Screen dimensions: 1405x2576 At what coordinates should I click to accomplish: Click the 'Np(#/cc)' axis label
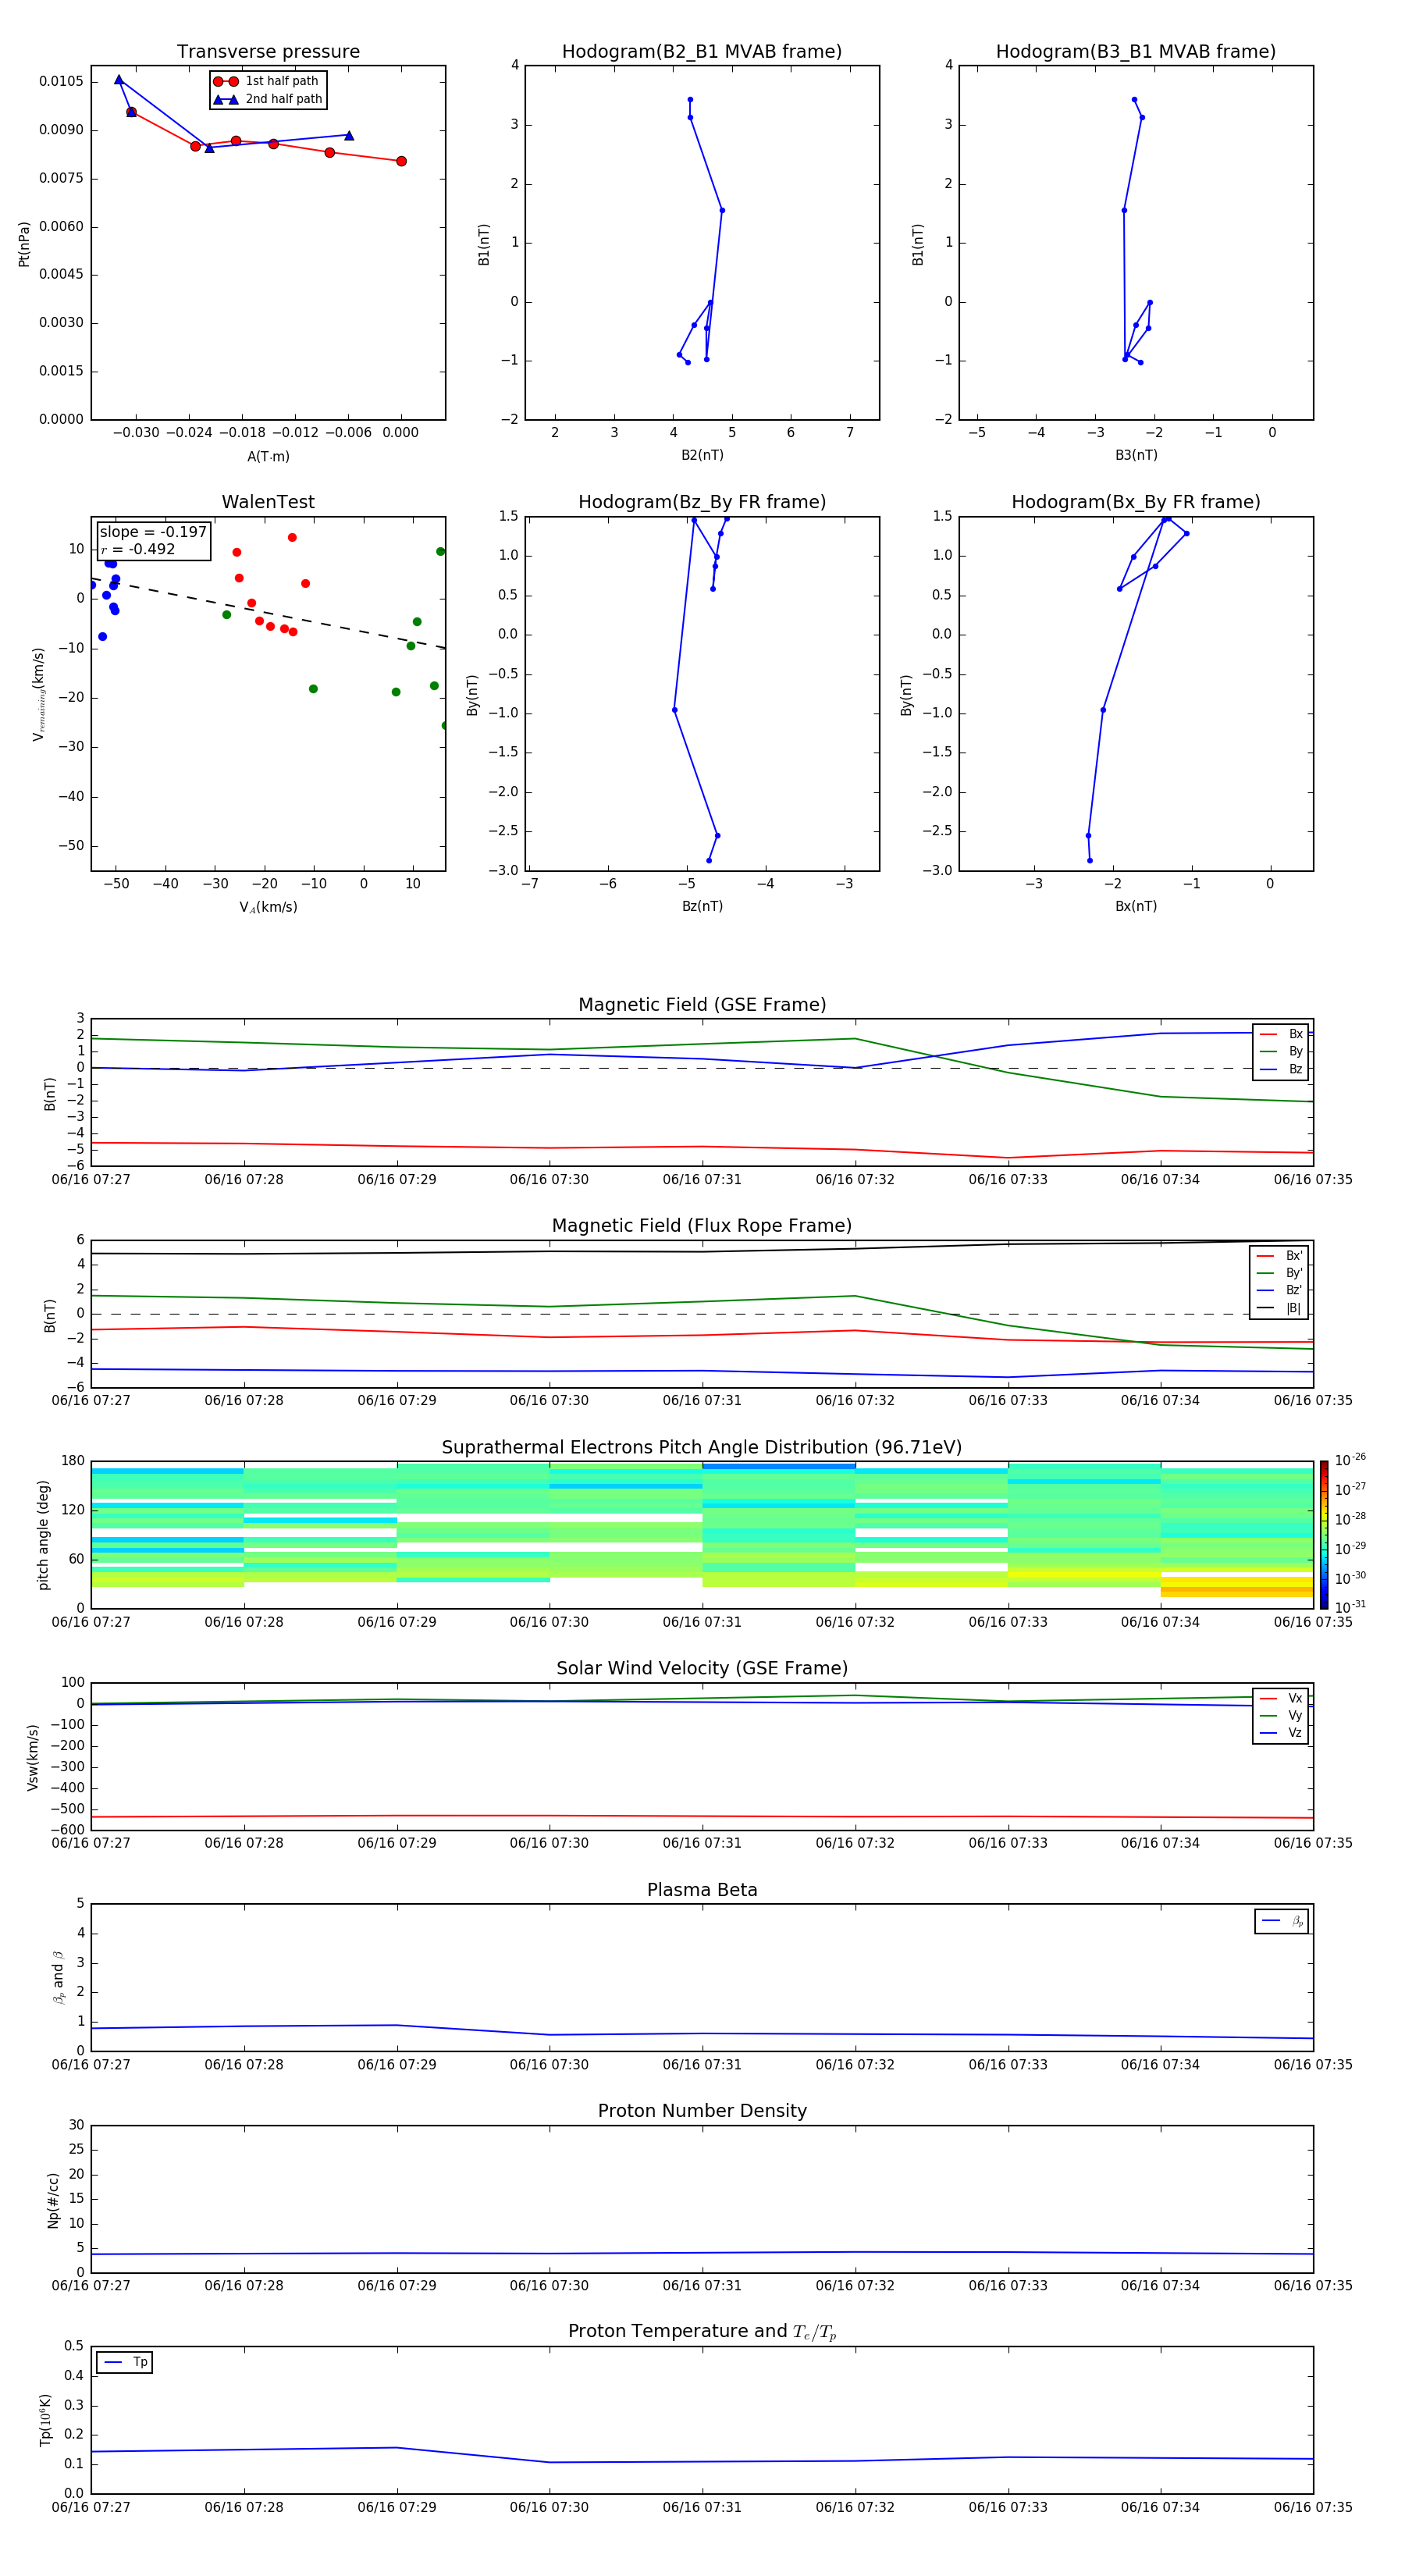click(x=53, y=2200)
